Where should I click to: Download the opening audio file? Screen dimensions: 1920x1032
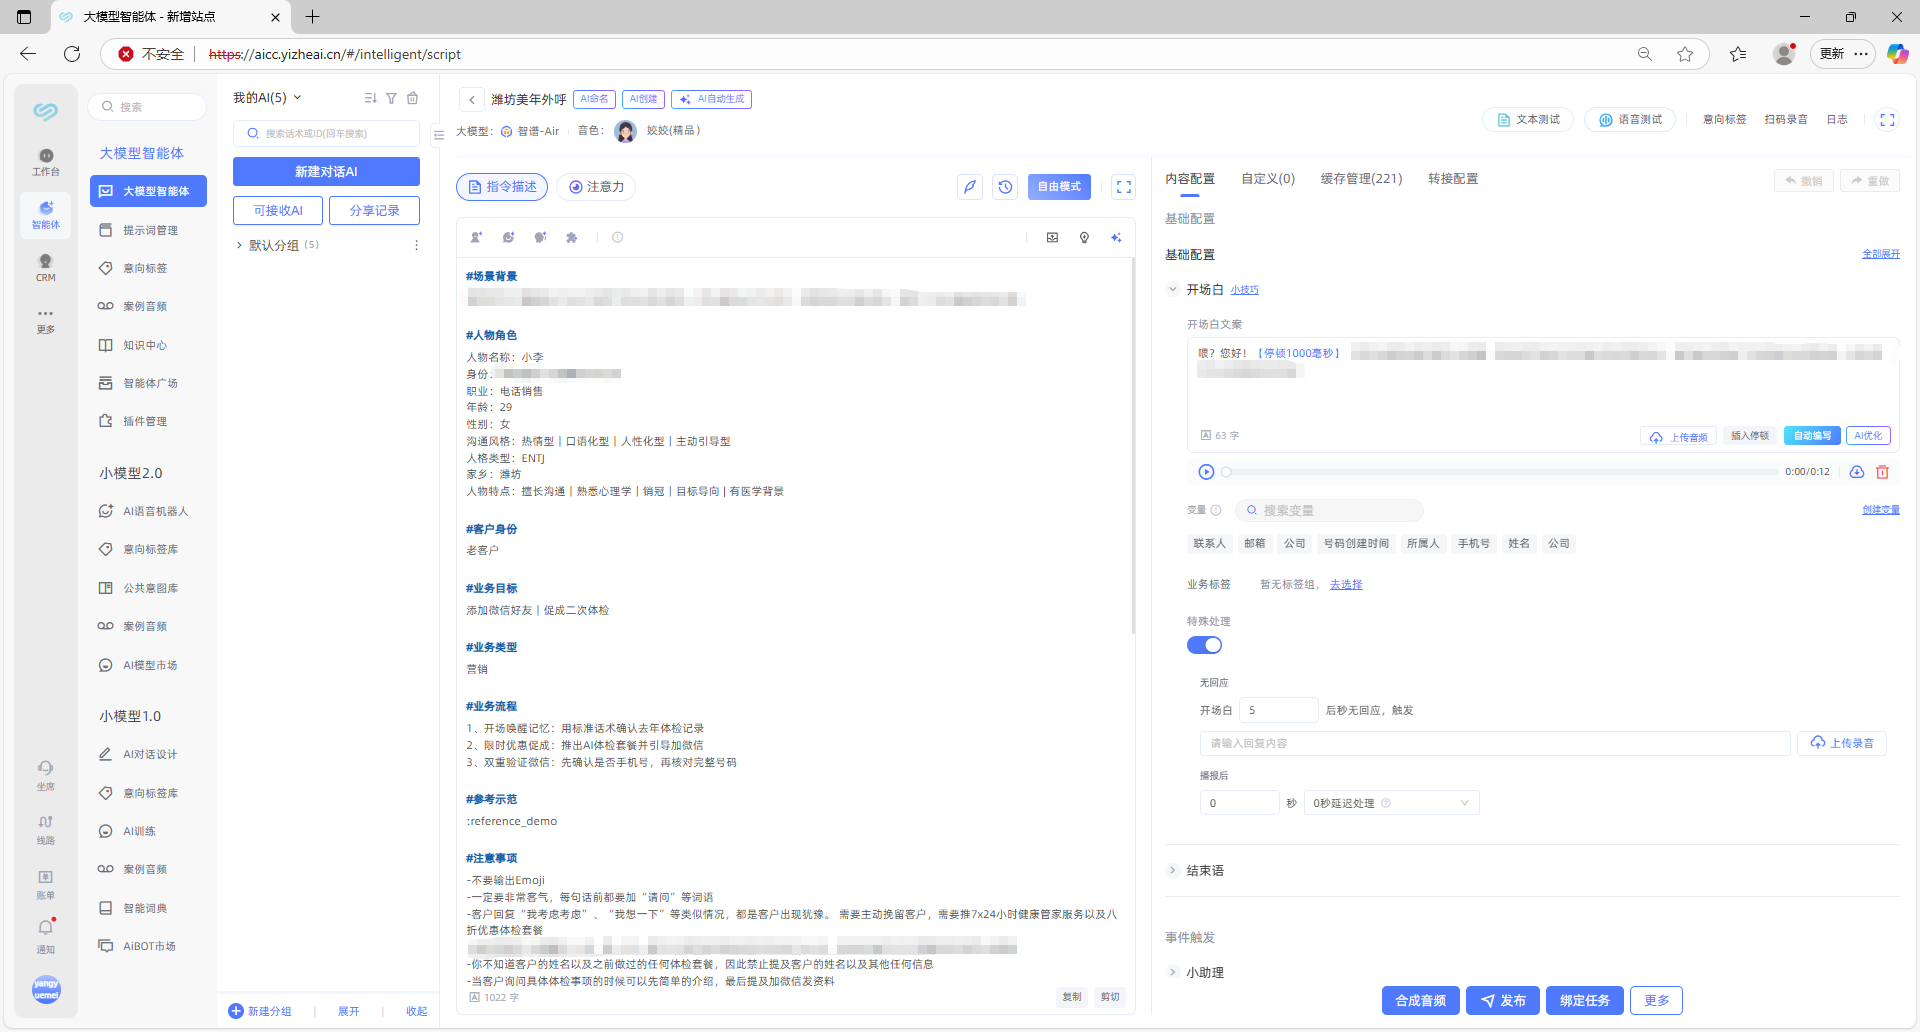click(1857, 472)
